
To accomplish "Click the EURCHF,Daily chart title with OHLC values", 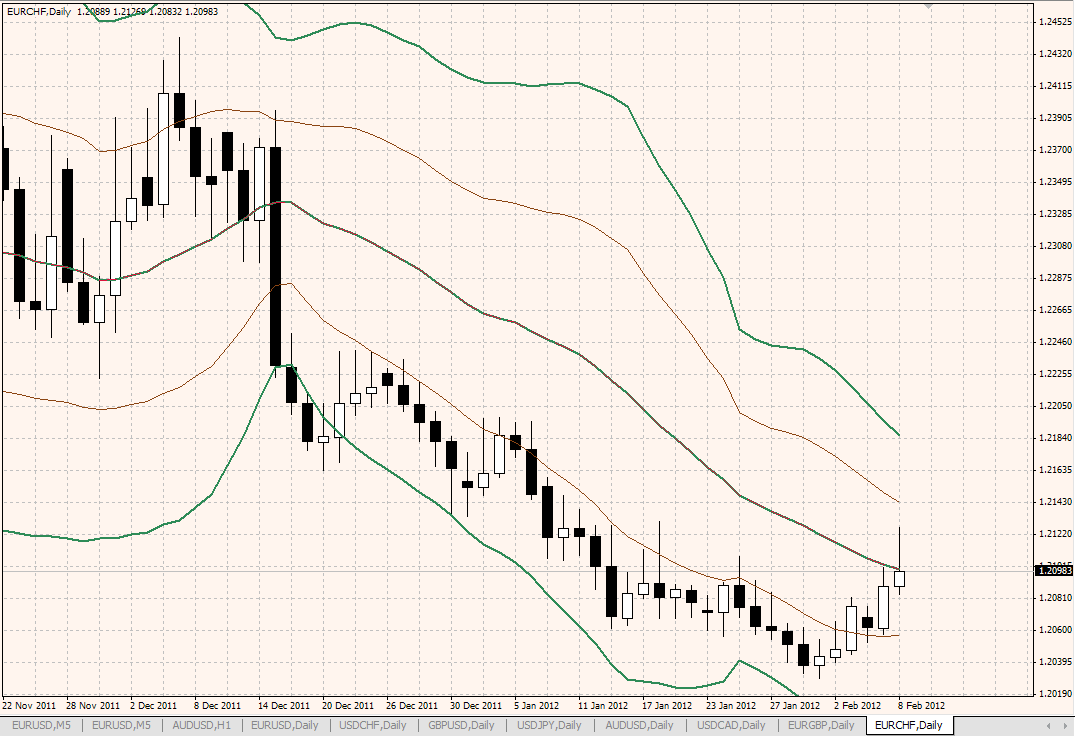I will point(112,12).
